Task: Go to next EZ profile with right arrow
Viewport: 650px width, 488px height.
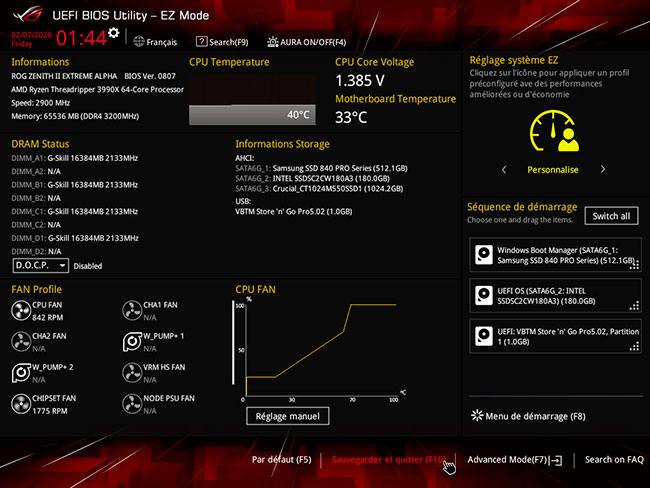Action: (x=601, y=170)
